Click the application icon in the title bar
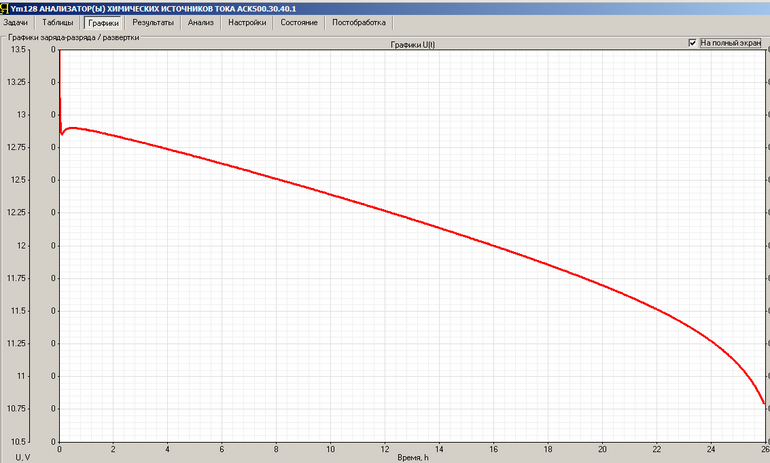Screen dimensions: 770x463 (4, 8)
